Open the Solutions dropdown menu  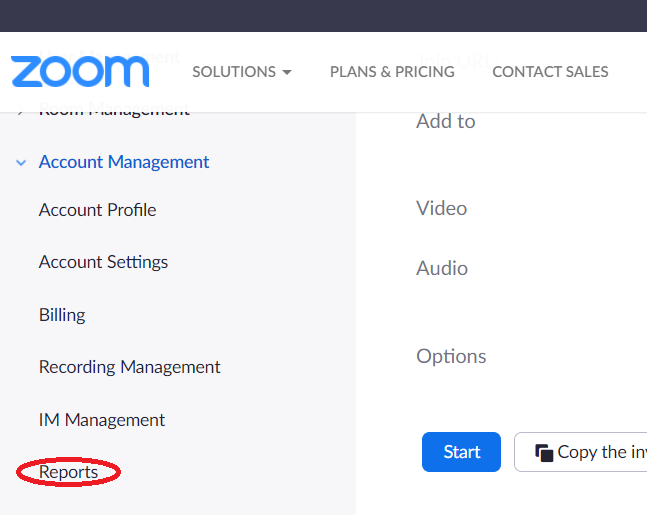click(x=242, y=72)
